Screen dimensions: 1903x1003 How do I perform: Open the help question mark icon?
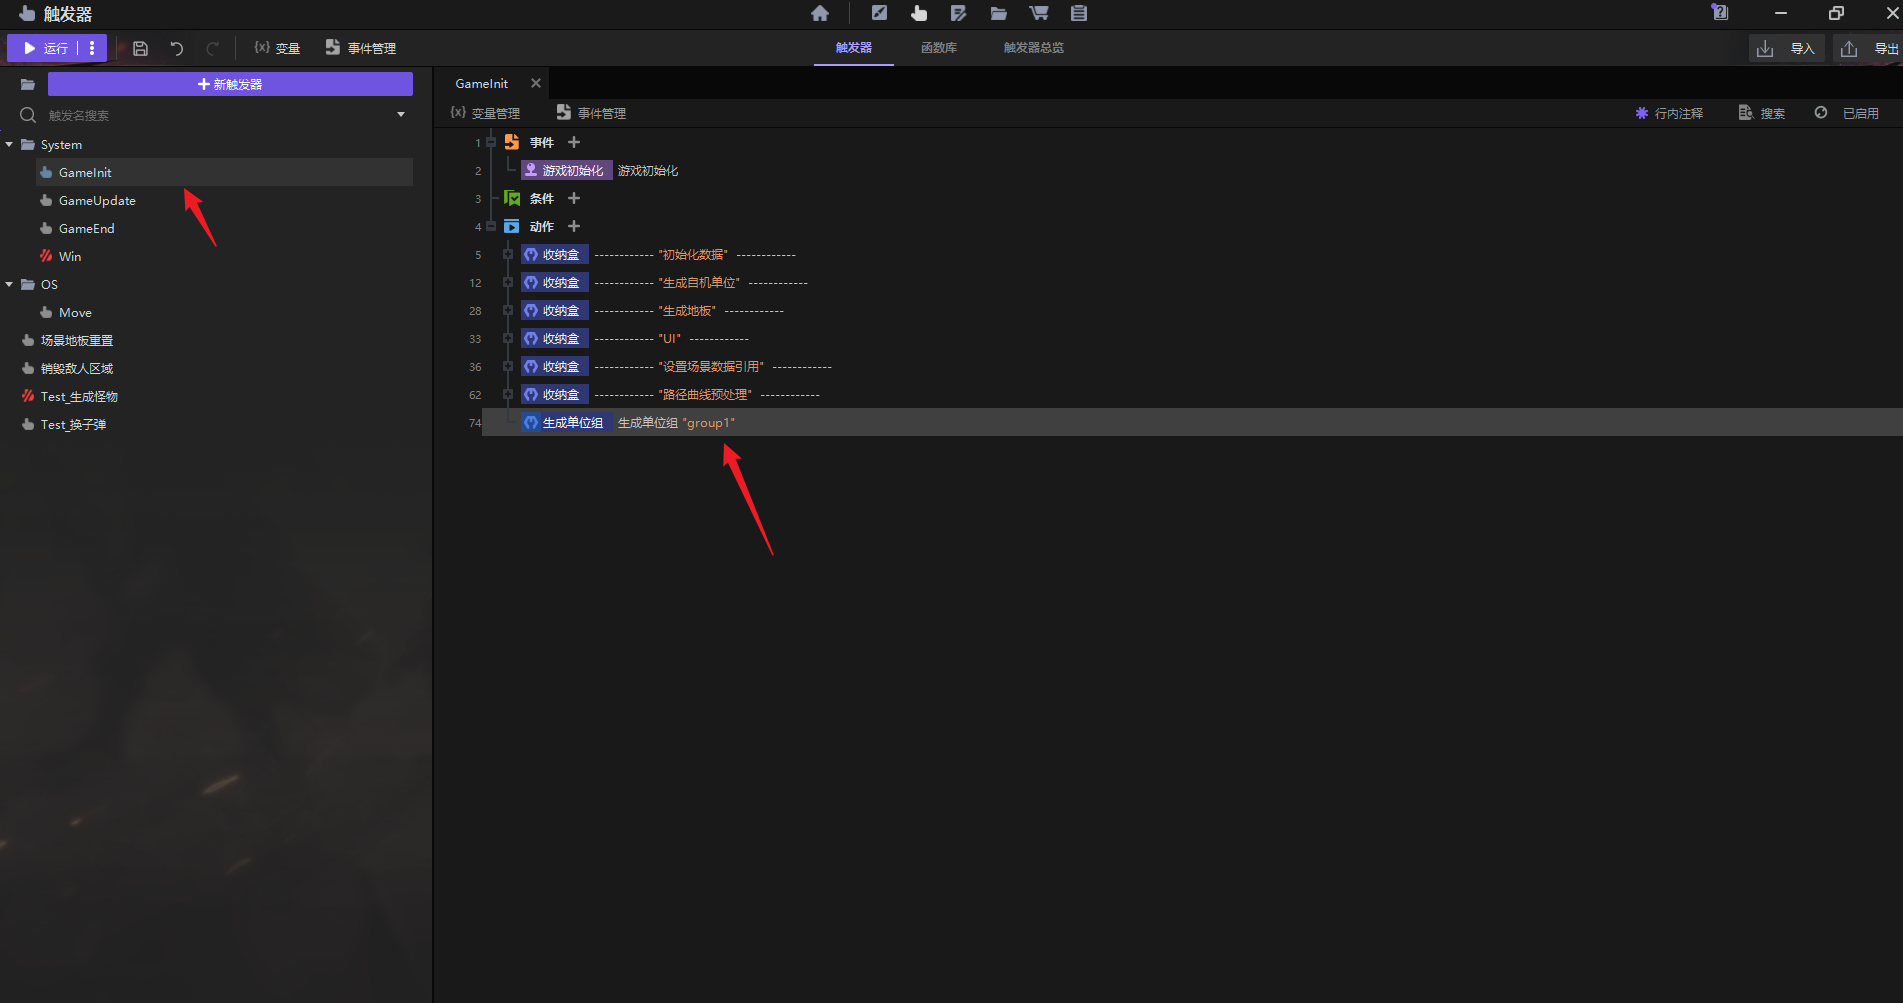point(1720,12)
